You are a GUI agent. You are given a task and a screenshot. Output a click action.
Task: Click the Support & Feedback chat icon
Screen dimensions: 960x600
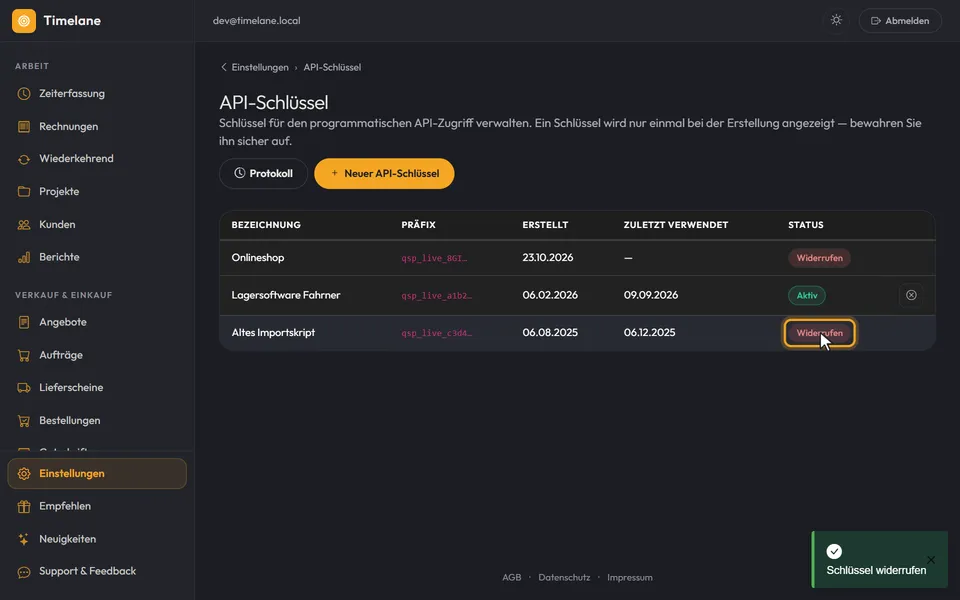coord(24,572)
